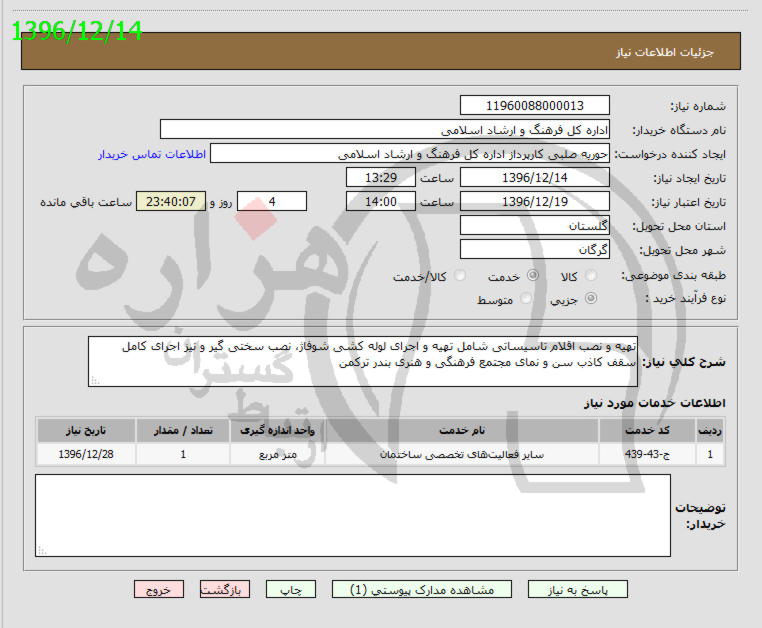Viewport: 762px width, 628px height.
Task: Select the کالا/خدمت radio button
Action: point(459,276)
